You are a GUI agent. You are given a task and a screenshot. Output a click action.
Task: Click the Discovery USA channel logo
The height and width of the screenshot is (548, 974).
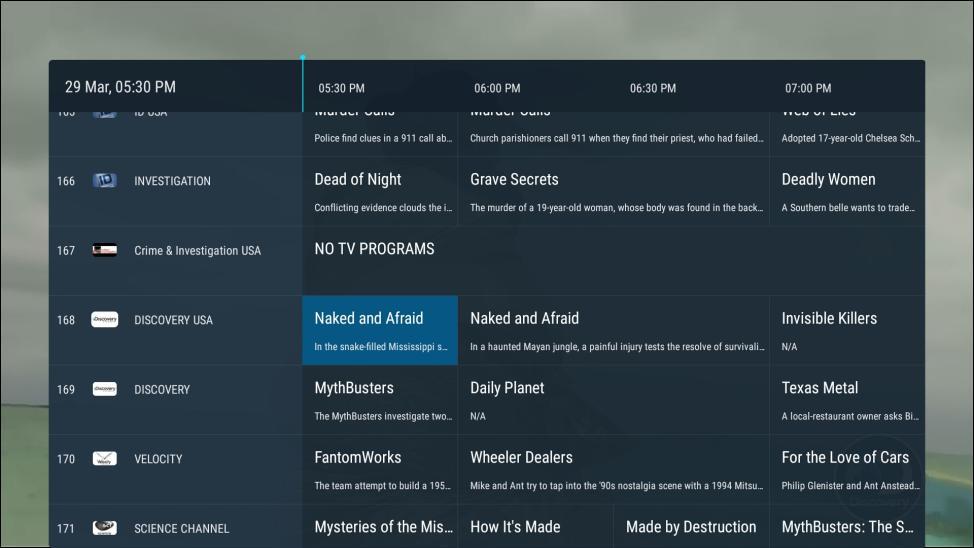coord(104,319)
